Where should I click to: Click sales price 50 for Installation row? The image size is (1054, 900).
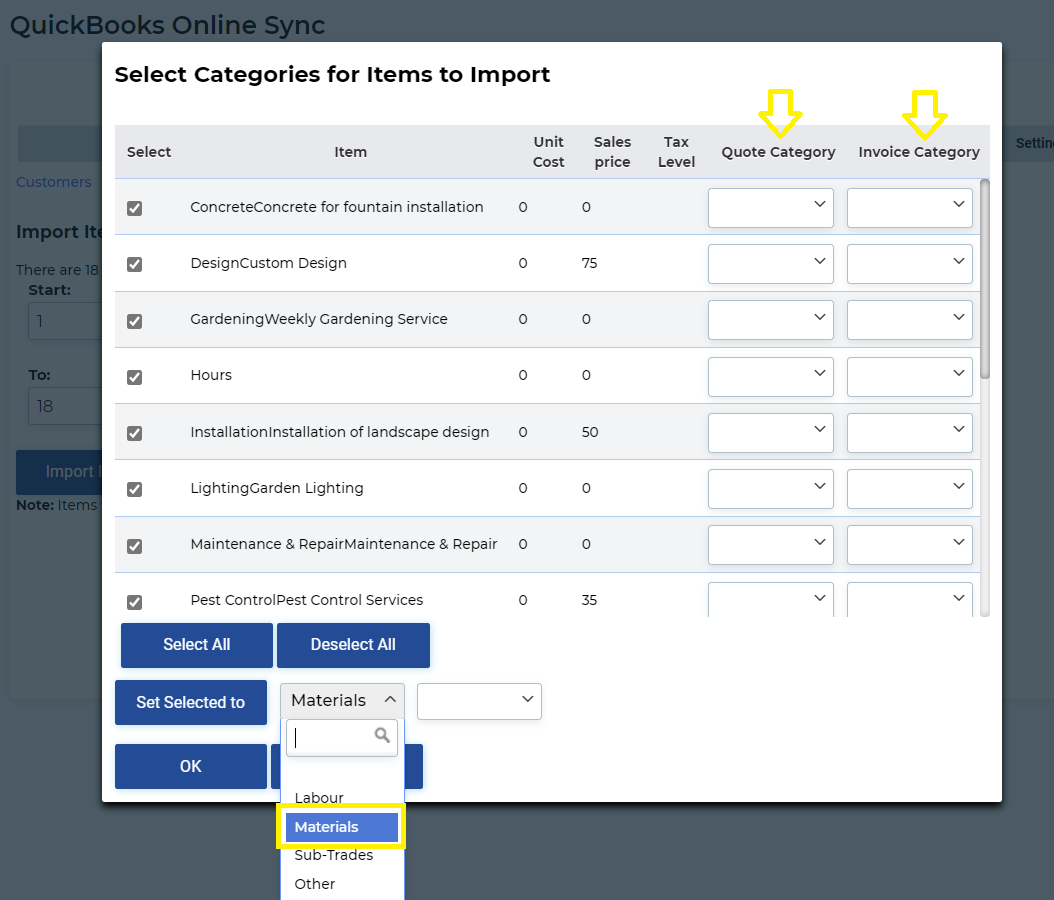click(590, 432)
